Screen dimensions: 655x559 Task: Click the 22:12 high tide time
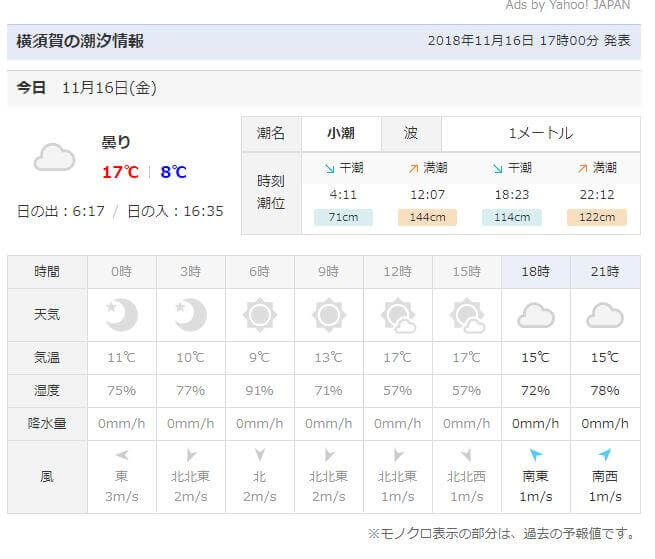click(x=597, y=195)
